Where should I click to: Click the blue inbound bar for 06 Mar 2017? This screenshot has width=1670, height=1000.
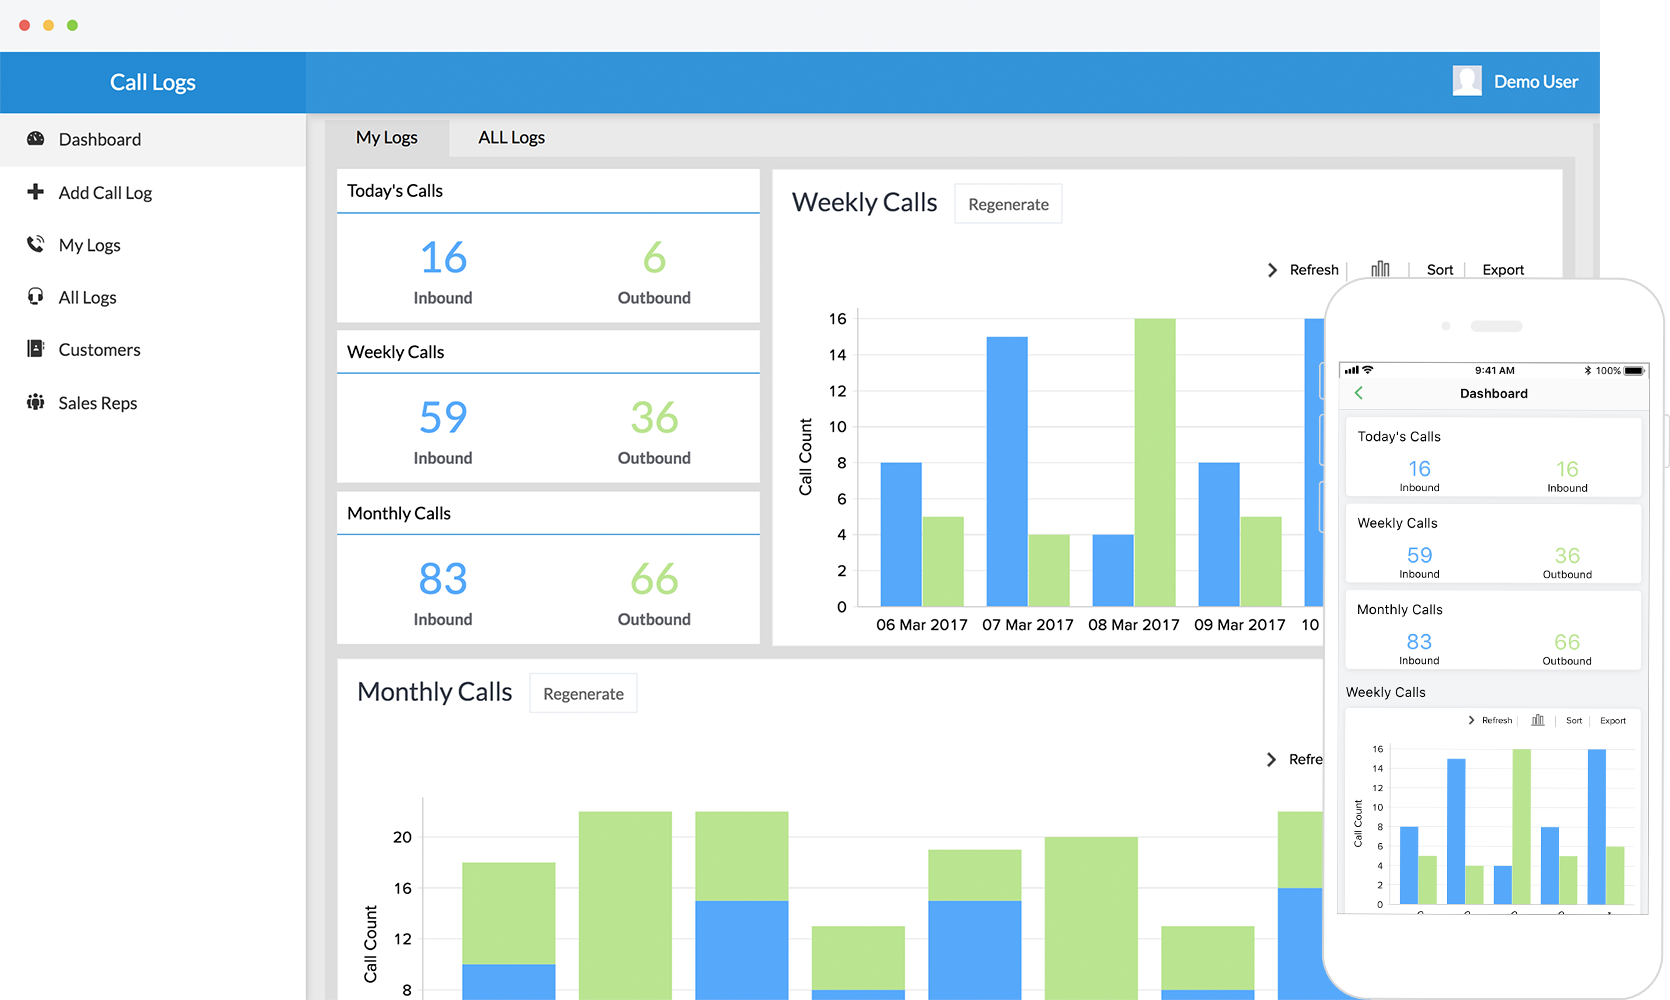(901, 534)
